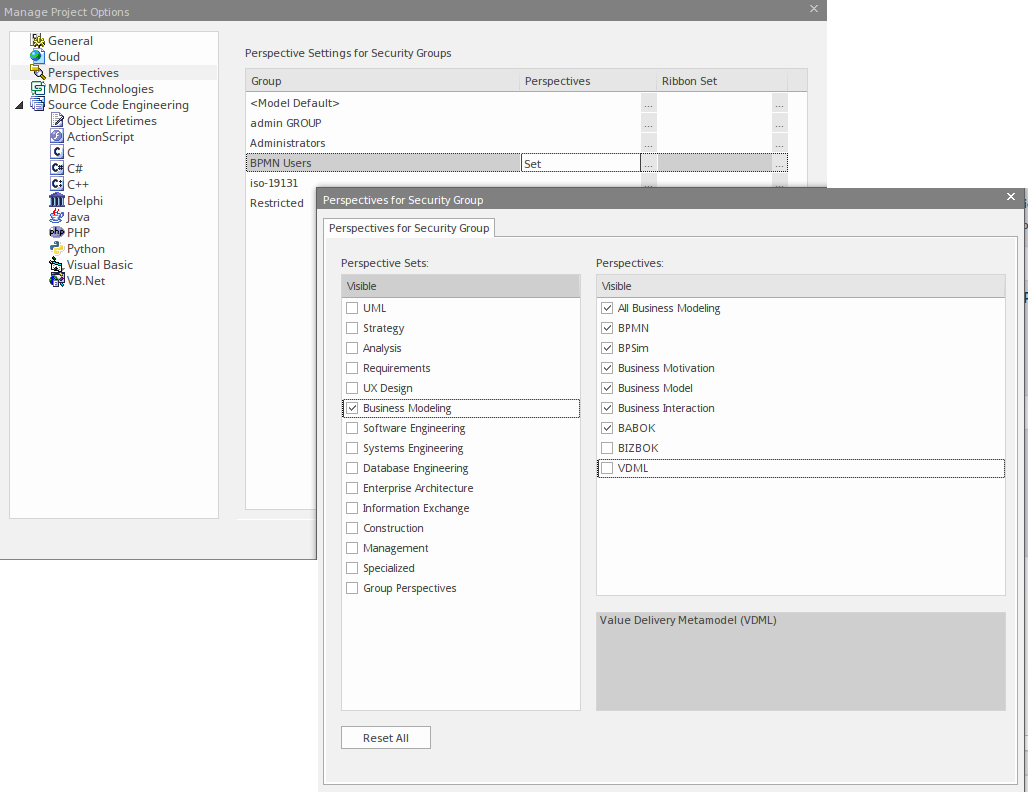Click the Reset All button
The image size is (1028, 792).
385,738
